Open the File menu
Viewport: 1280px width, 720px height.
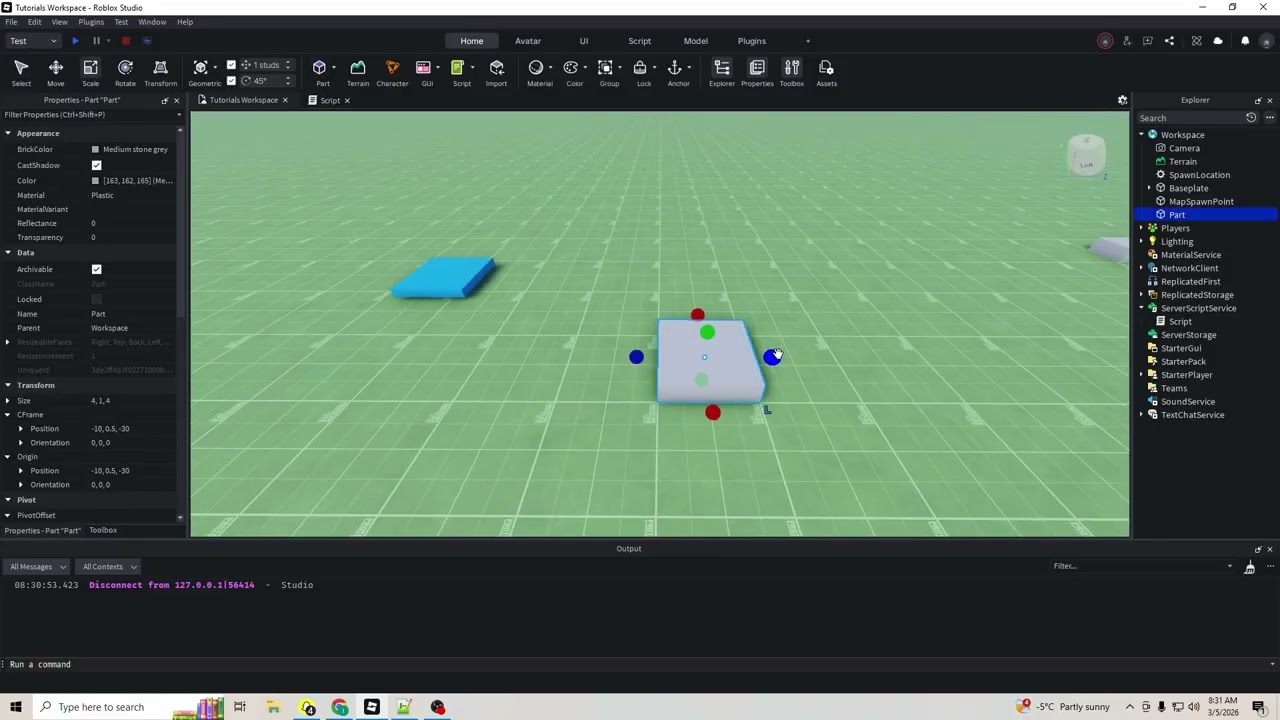pos(11,22)
